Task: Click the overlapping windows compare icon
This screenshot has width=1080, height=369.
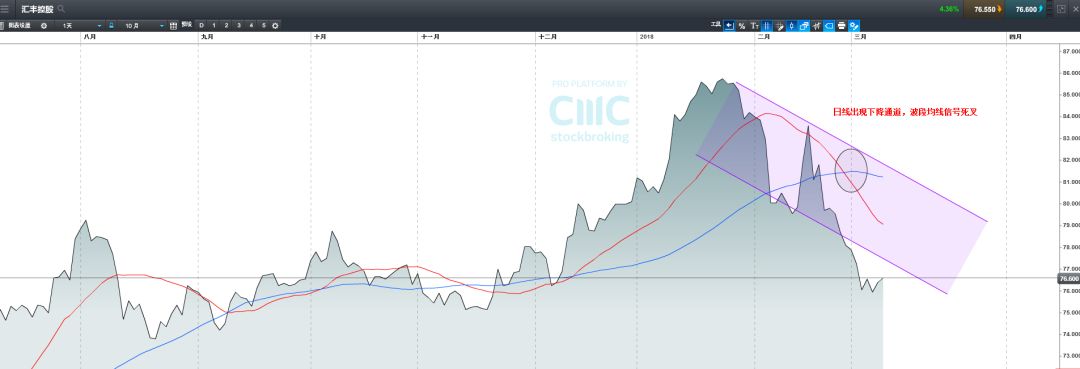Action: pyautogui.click(x=804, y=25)
